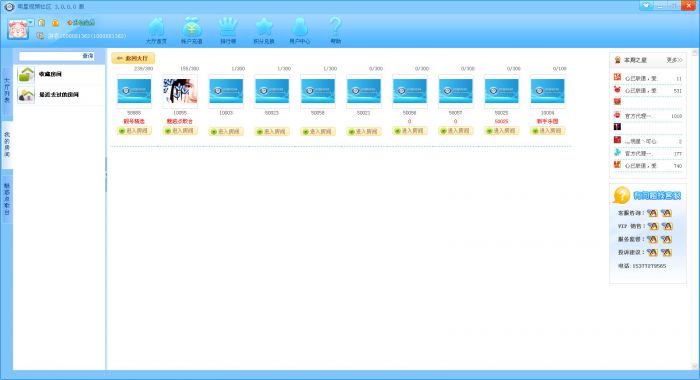This screenshot has width=700, height=380.
Task: Open the ranking list crown icon
Action: [x=228, y=30]
